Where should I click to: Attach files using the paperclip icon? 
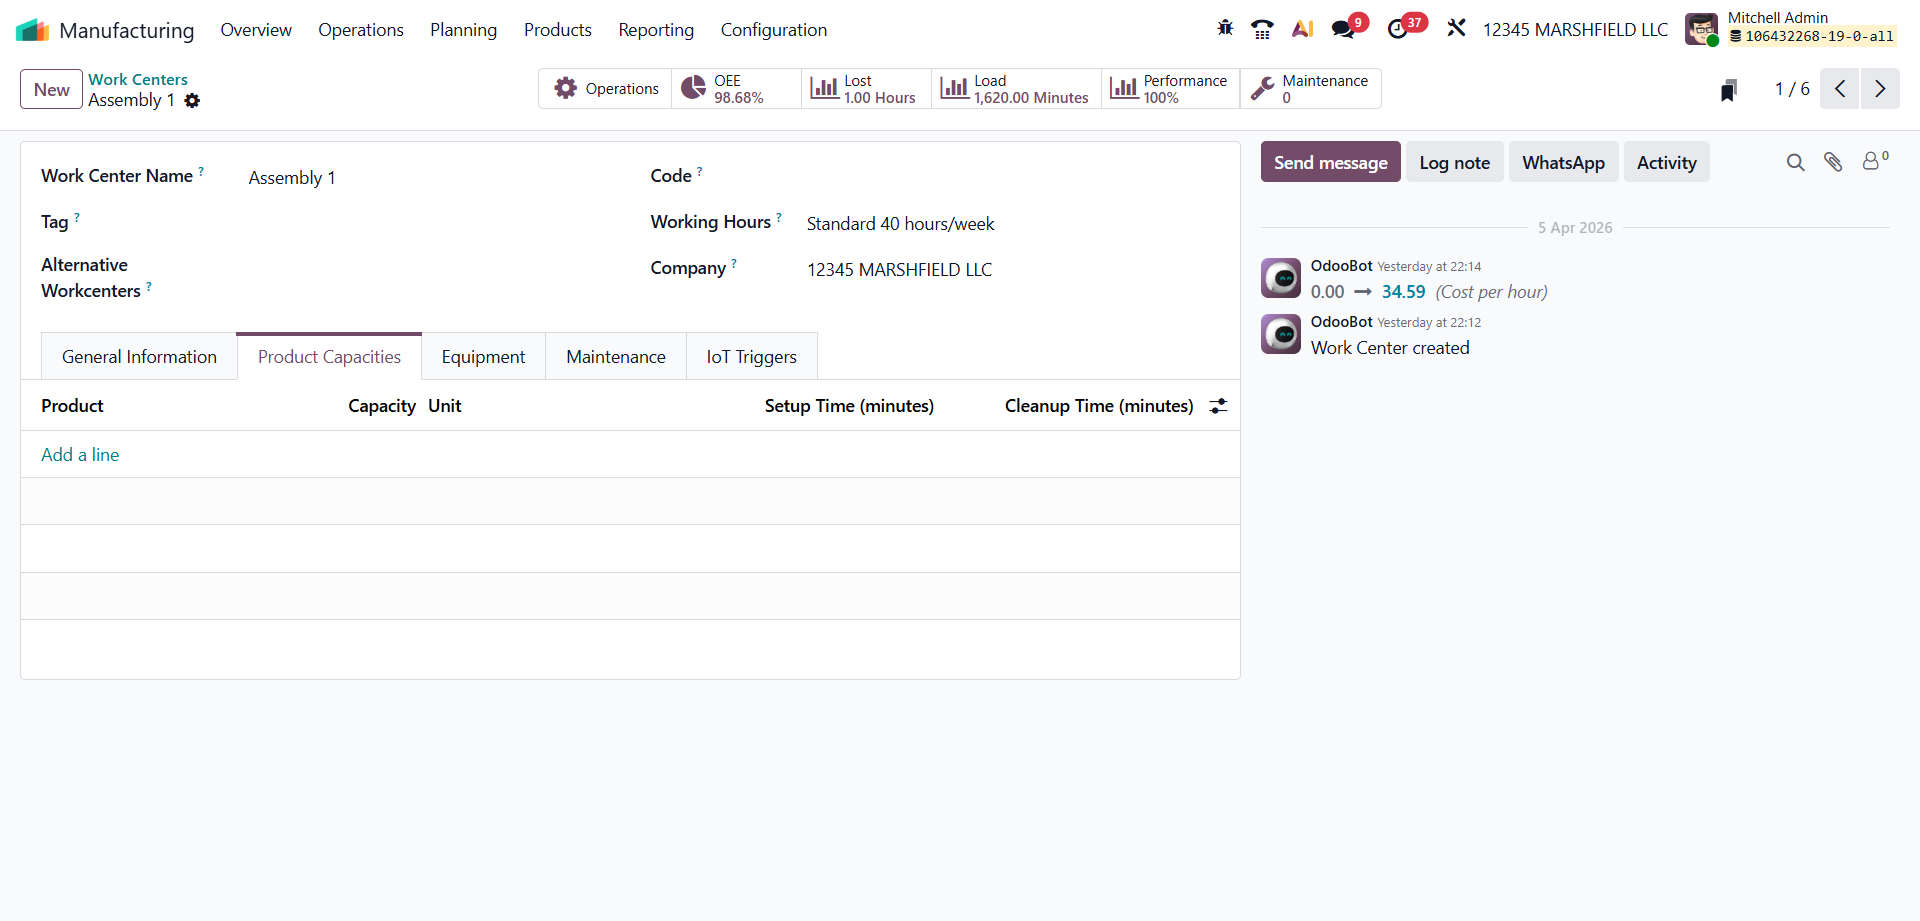click(1833, 162)
